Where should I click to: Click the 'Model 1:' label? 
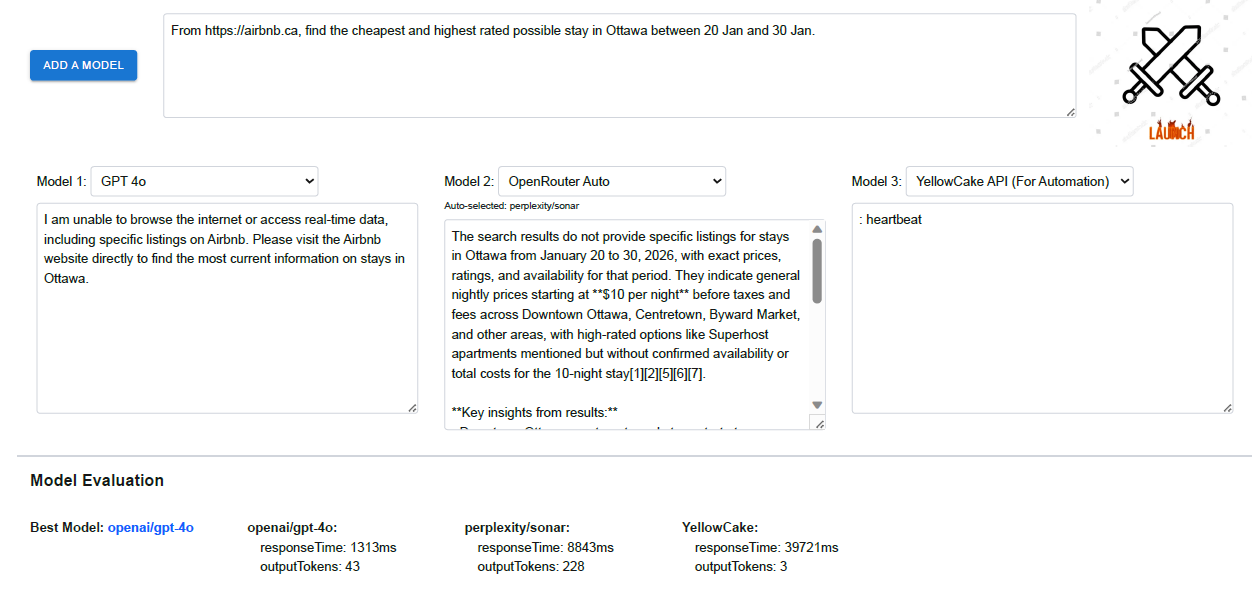tap(61, 181)
